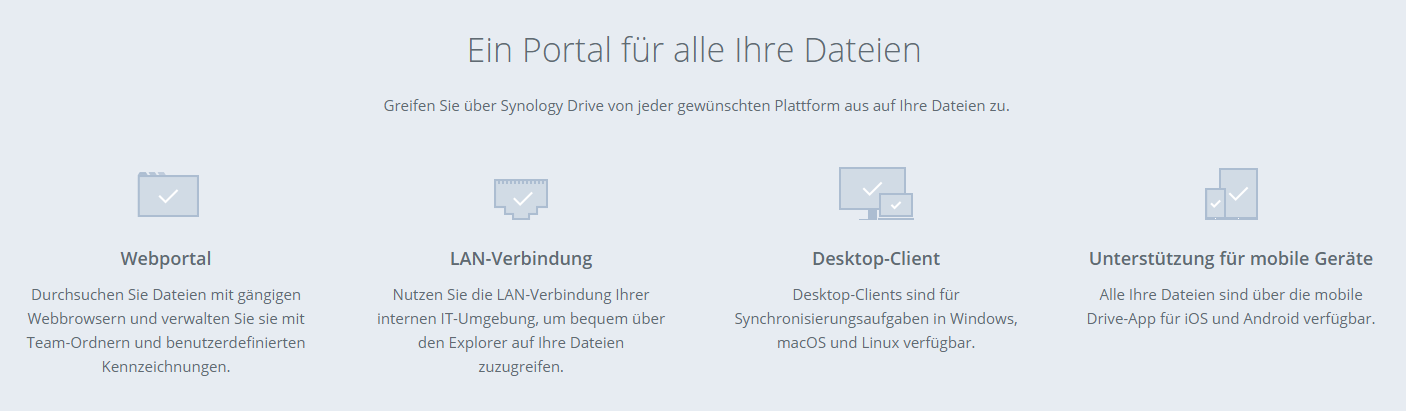Image resolution: width=1406 pixels, height=411 pixels.
Task: Click 'Unterstützung für mobile Geräte' title
Action: click(1231, 259)
